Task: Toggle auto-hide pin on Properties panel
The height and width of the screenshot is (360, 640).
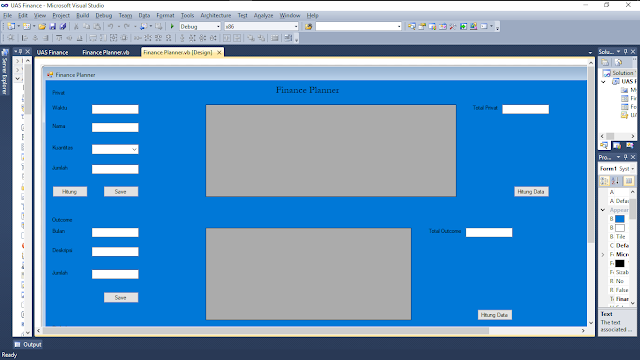Action: [x=625, y=157]
